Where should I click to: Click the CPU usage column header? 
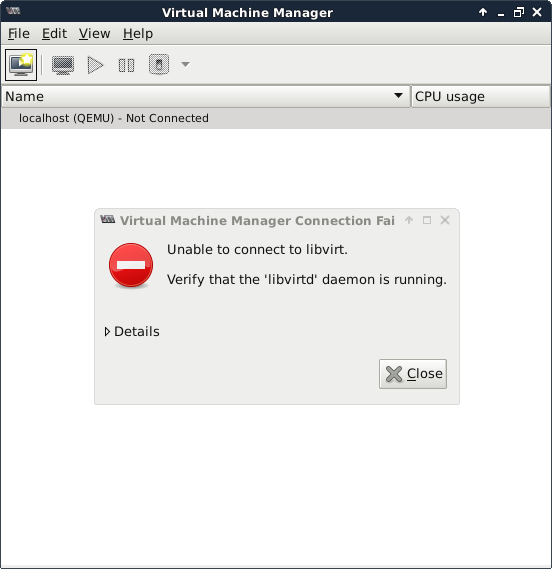(x=481, y=97)
